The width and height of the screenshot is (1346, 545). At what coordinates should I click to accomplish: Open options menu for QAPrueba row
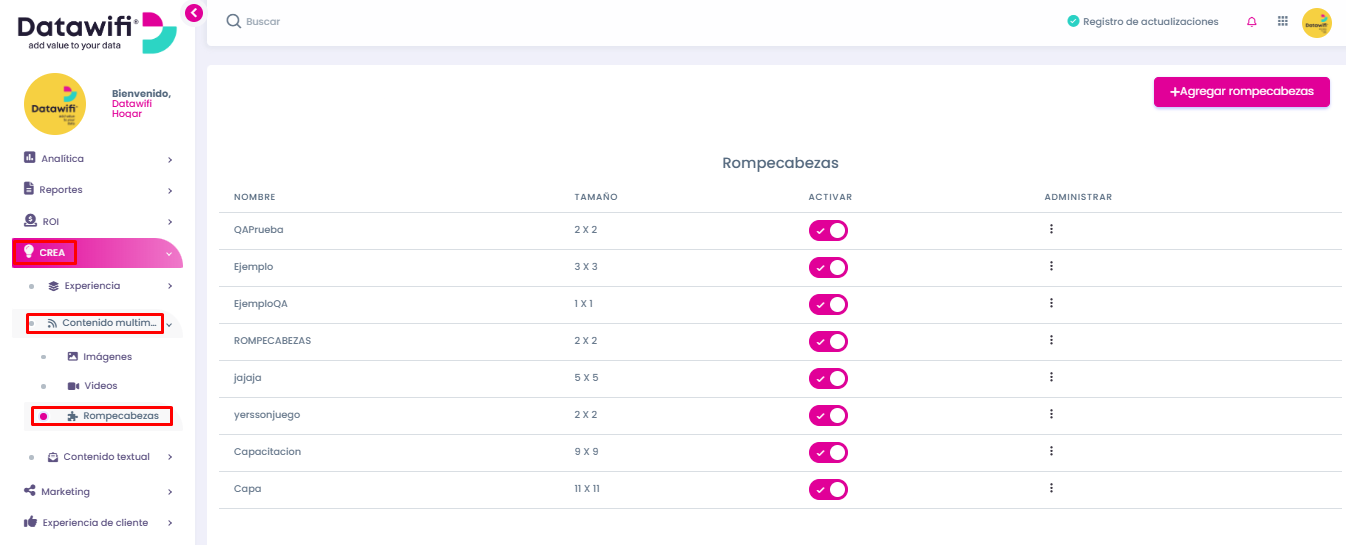point(1051,229)
